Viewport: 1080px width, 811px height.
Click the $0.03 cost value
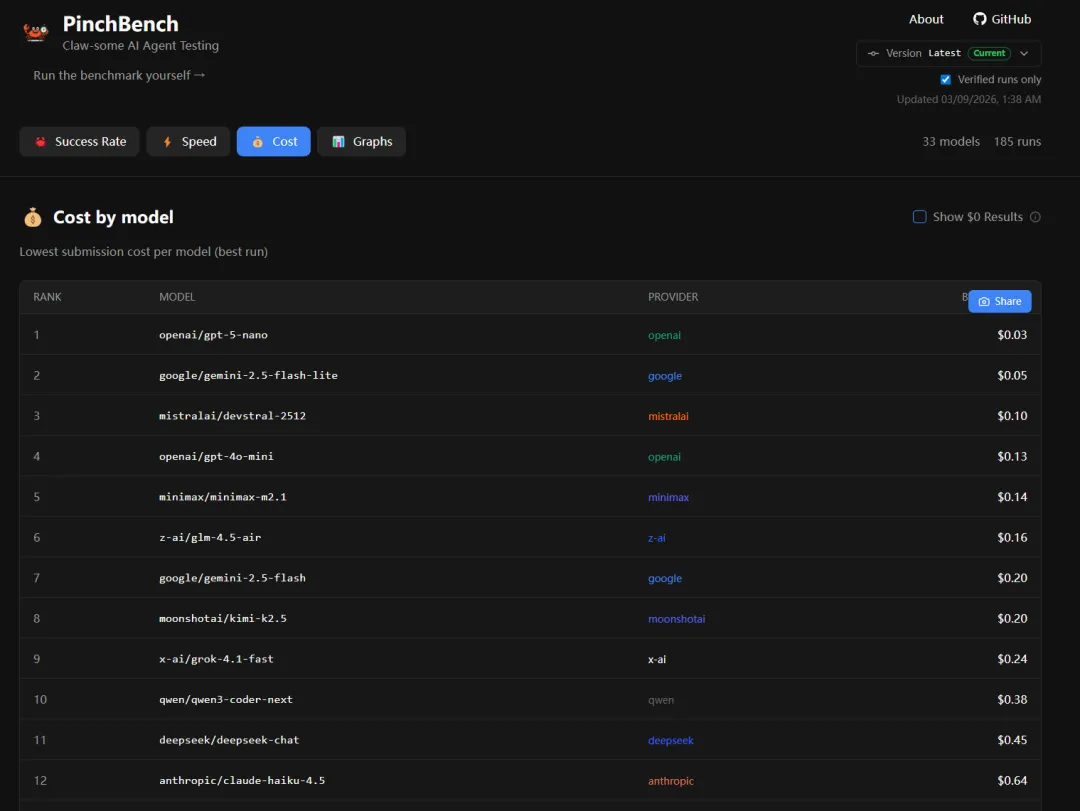point(1012,335)
